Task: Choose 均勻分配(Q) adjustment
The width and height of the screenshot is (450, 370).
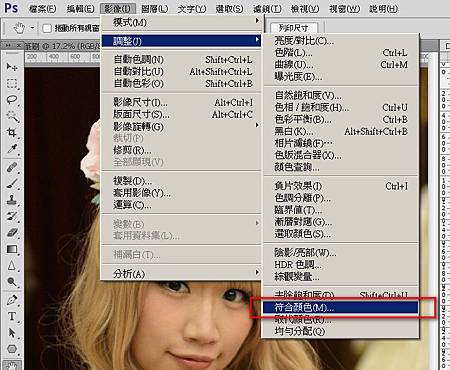Action: pos(341,331)
